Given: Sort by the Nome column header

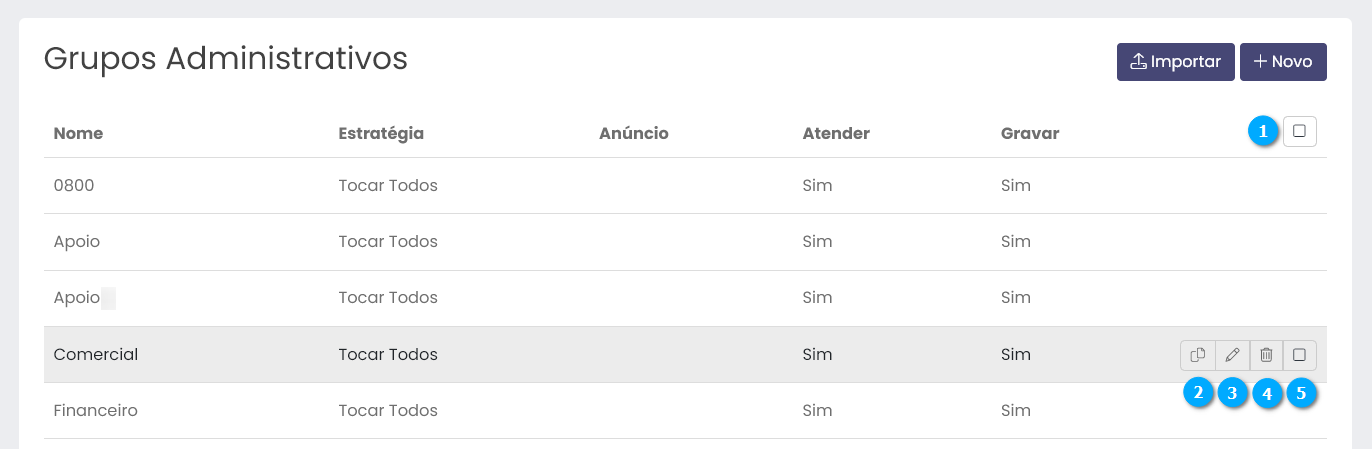Looking at the screenshot, I should click(78, 133).
